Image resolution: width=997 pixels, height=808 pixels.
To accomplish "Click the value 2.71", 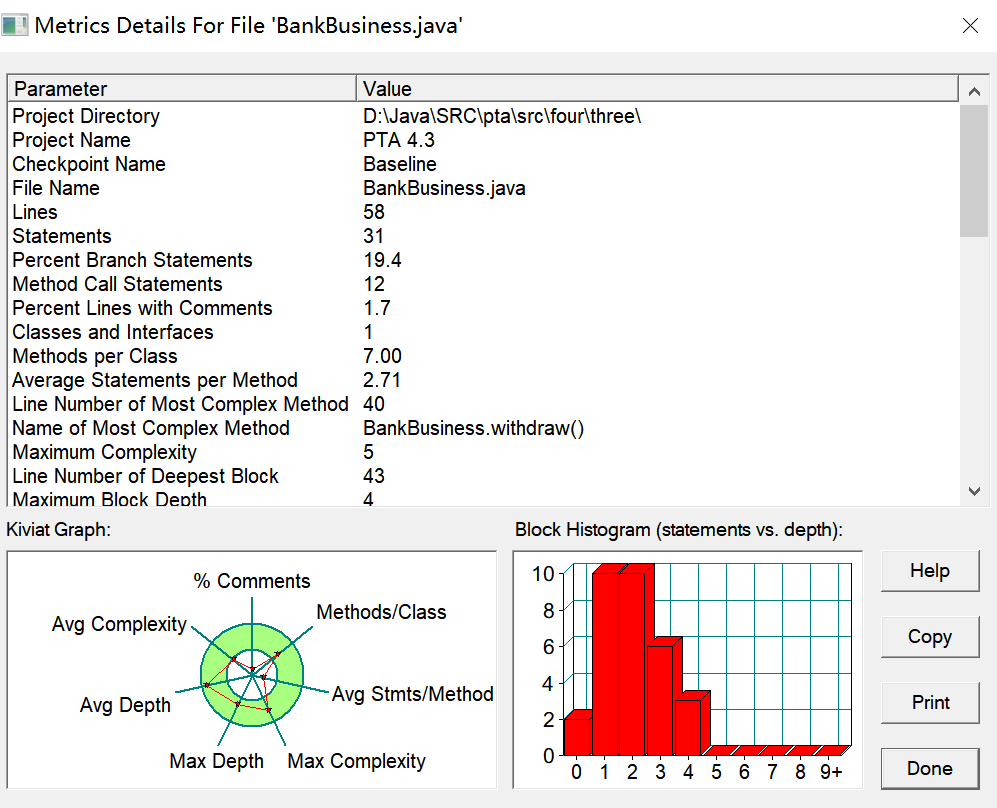I will 382,380.
